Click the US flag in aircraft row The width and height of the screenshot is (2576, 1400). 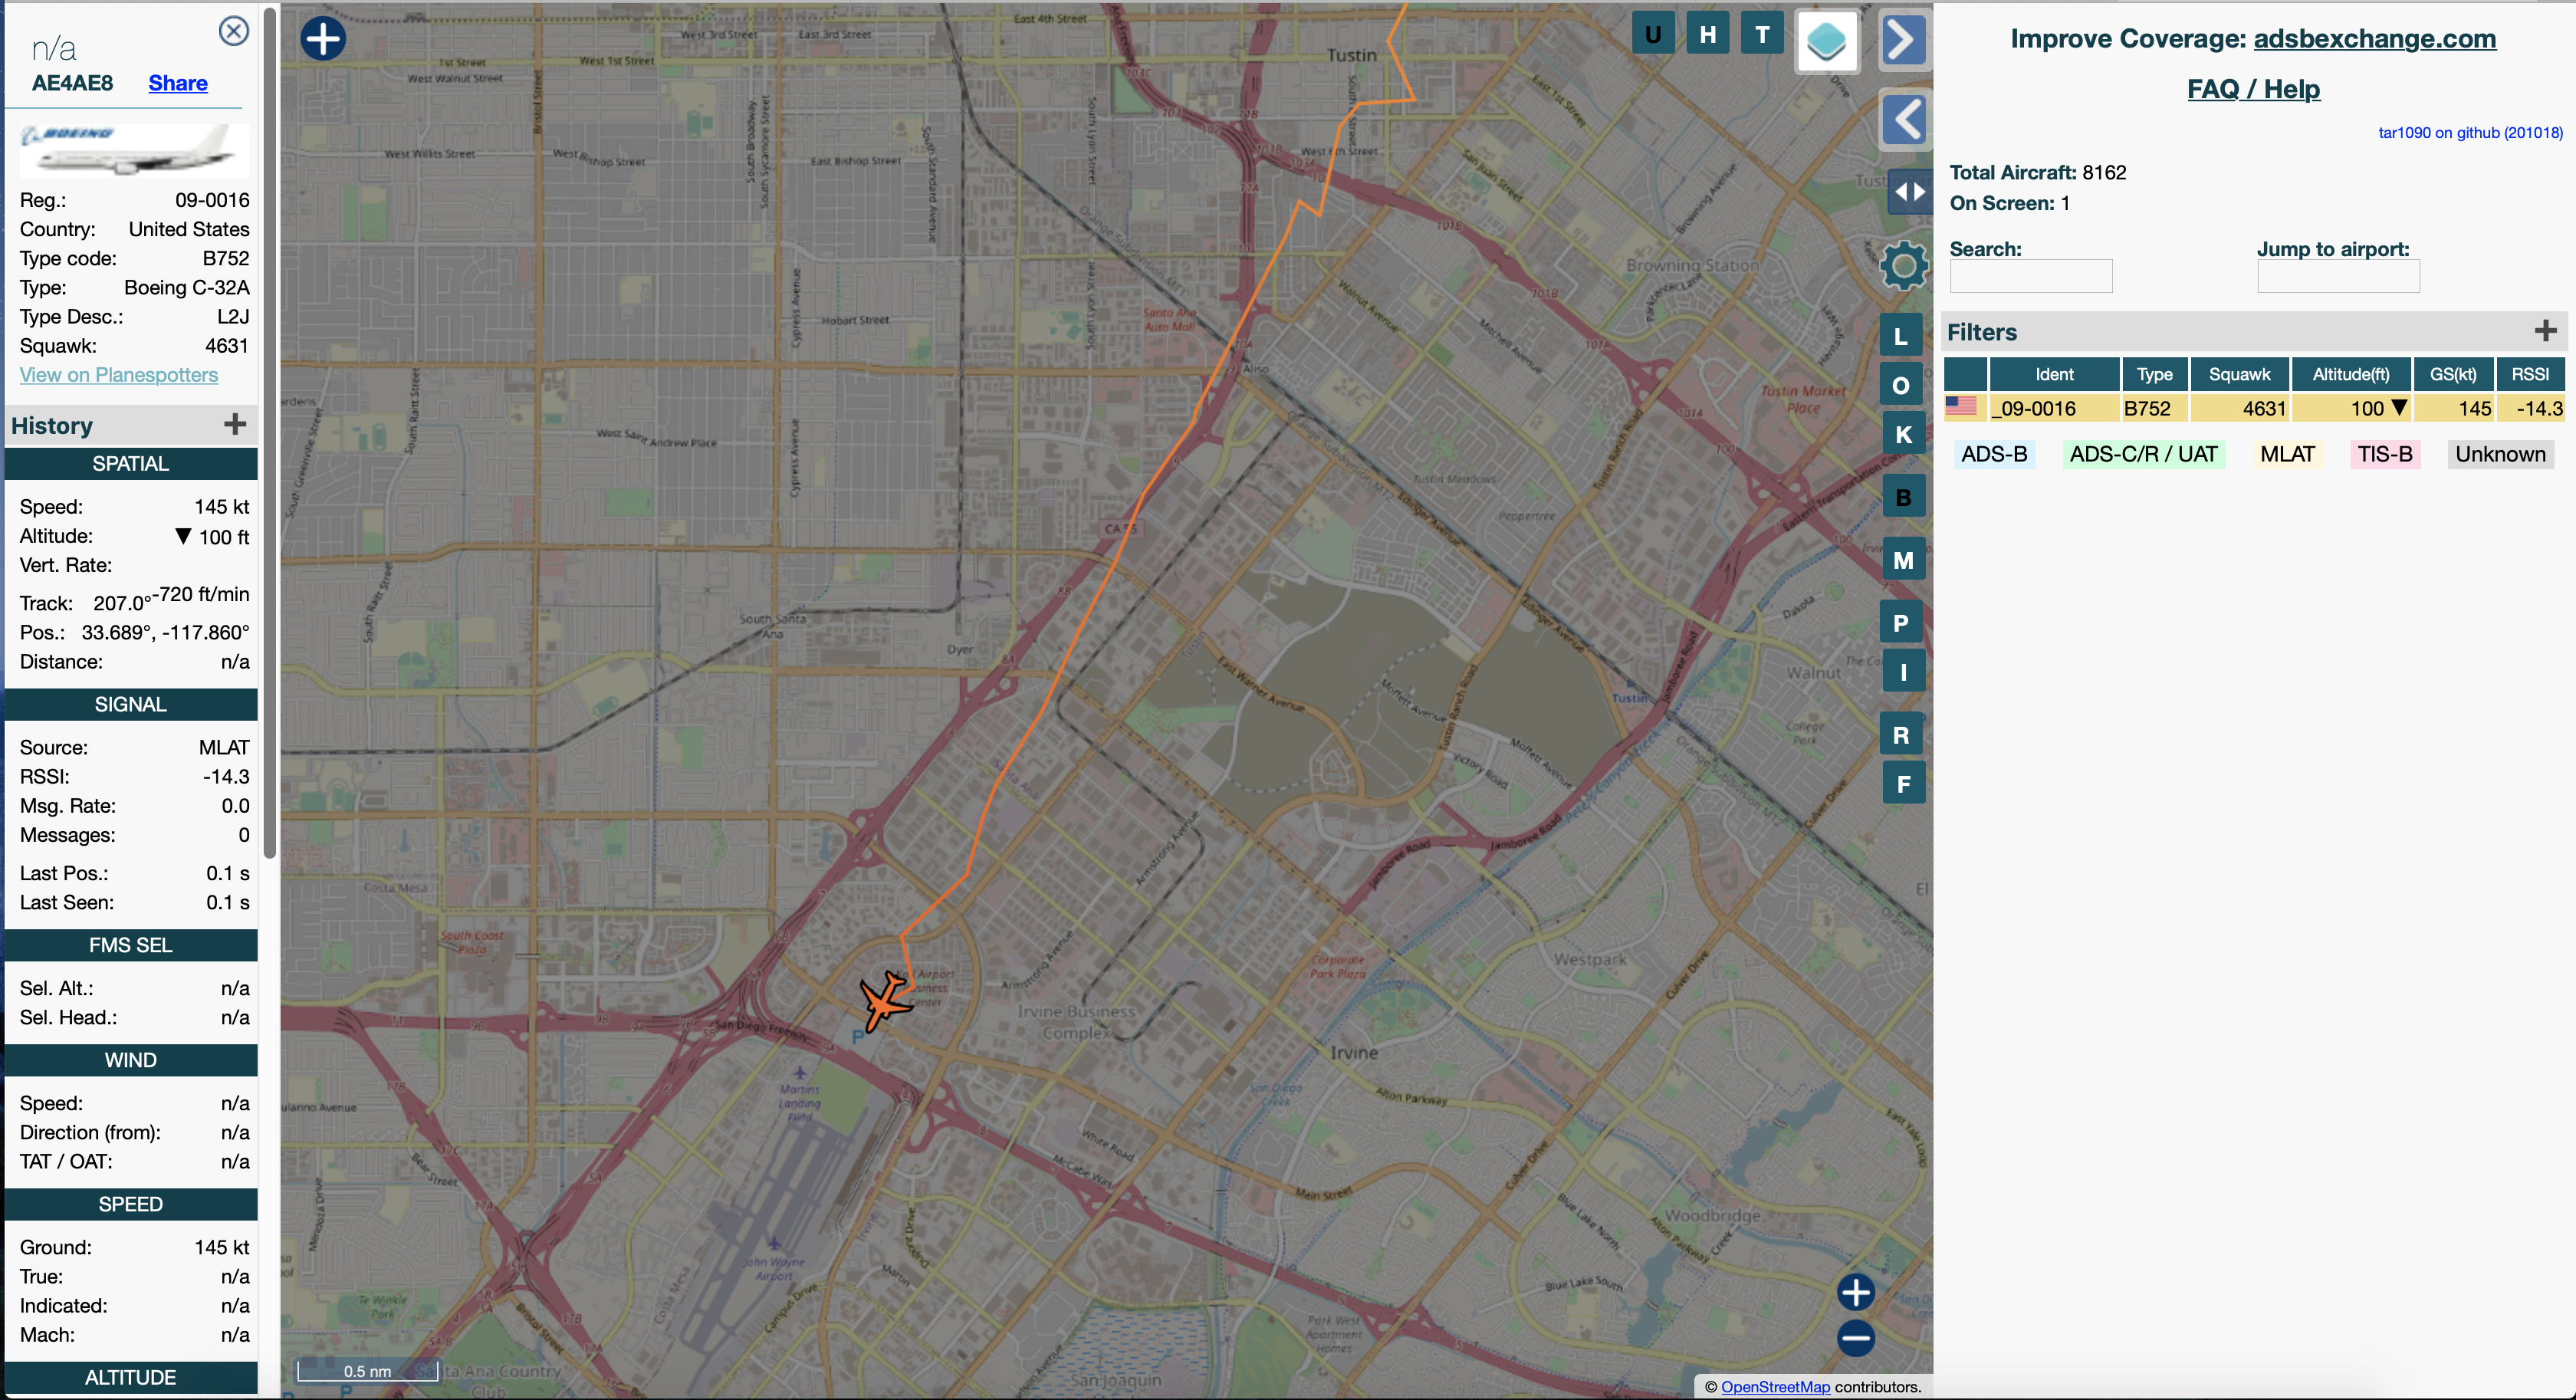1961,405
